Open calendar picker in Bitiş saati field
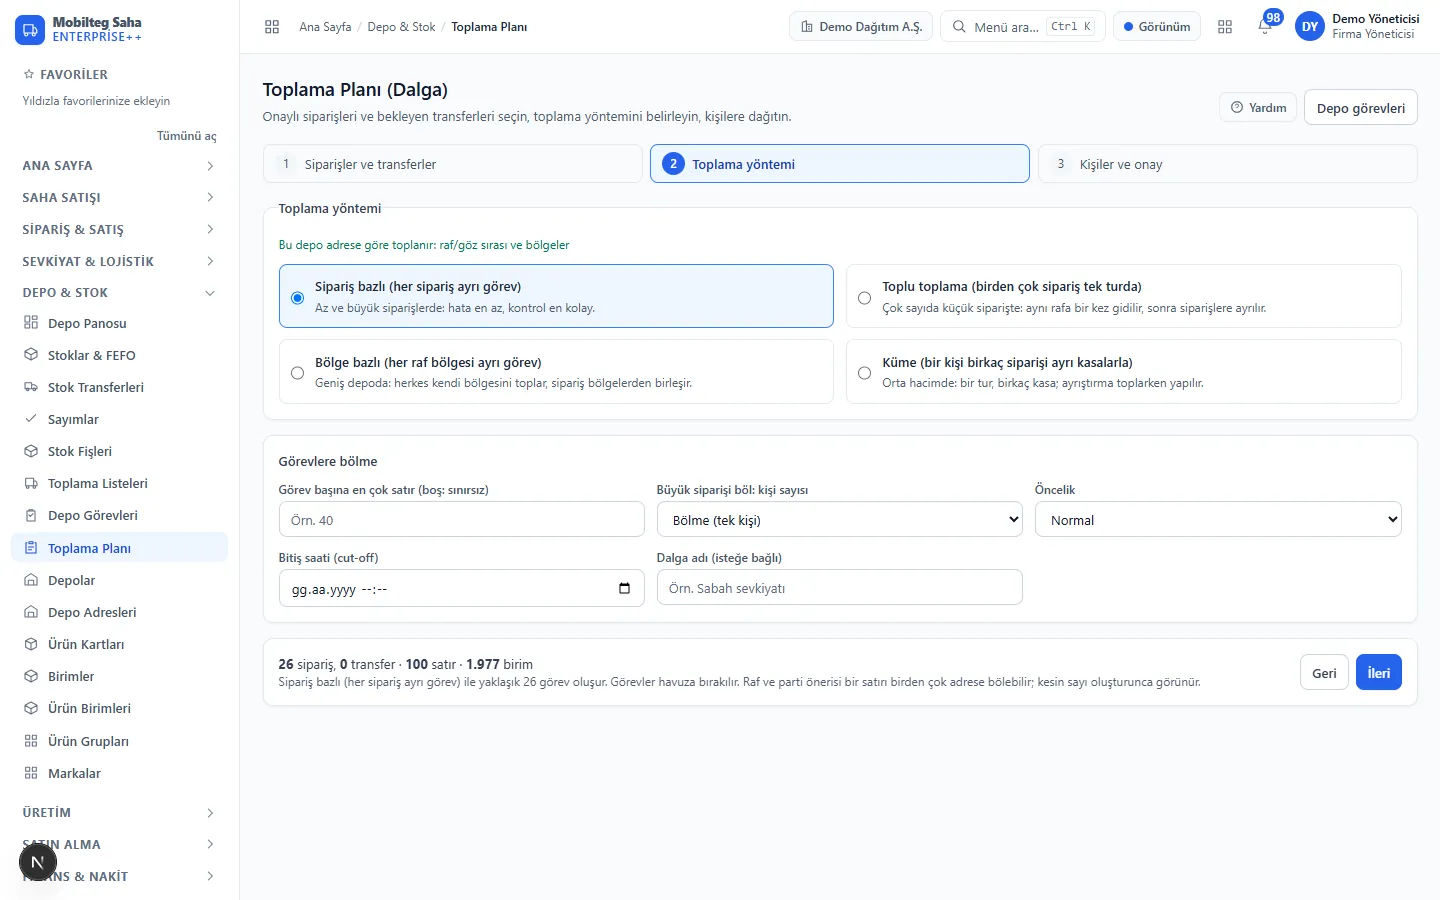This screenshot has width=1440, height=900. click(624, 588)
